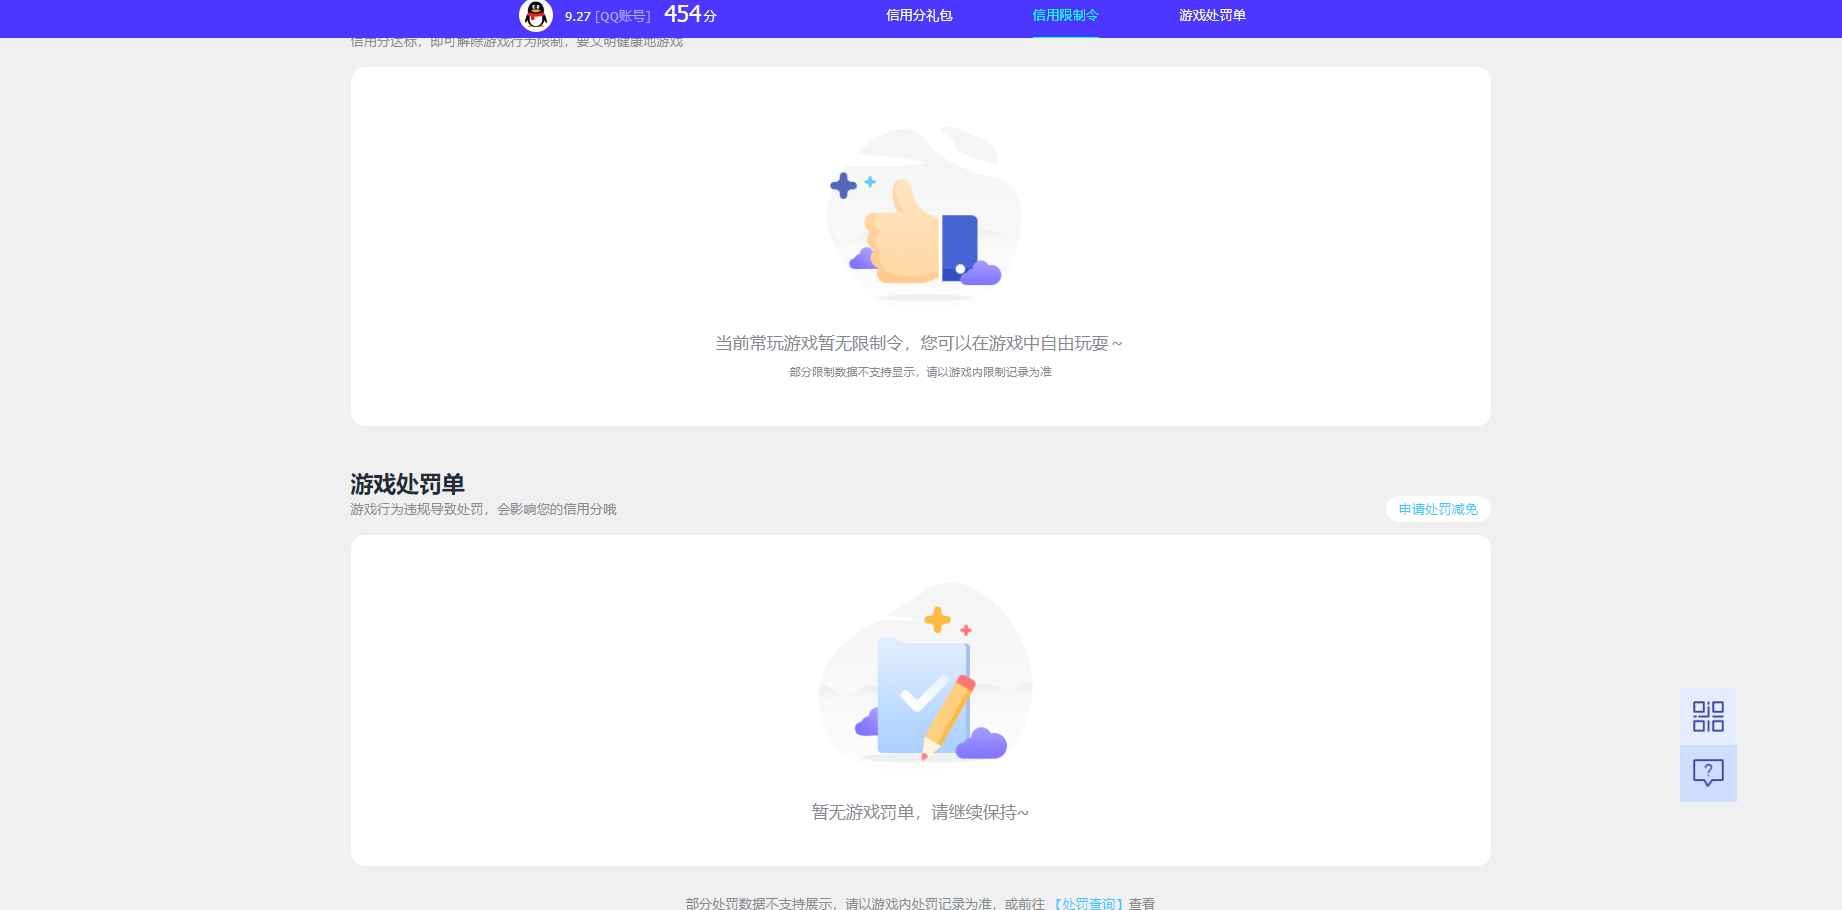Select the 信用限制令 tab
Viewport: 1842px width, 910px height.
(1064, 16)
